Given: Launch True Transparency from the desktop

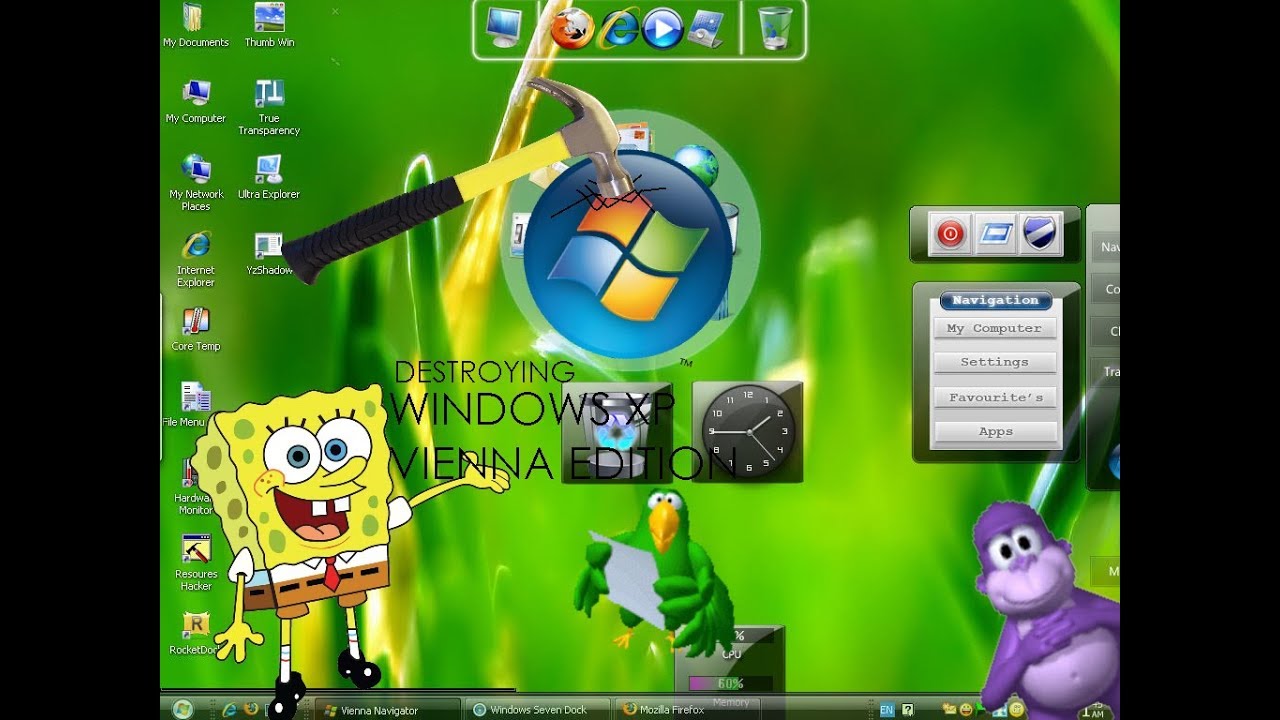Looking at the screenshot, I should pyautogui.click(x=269, y=107).
